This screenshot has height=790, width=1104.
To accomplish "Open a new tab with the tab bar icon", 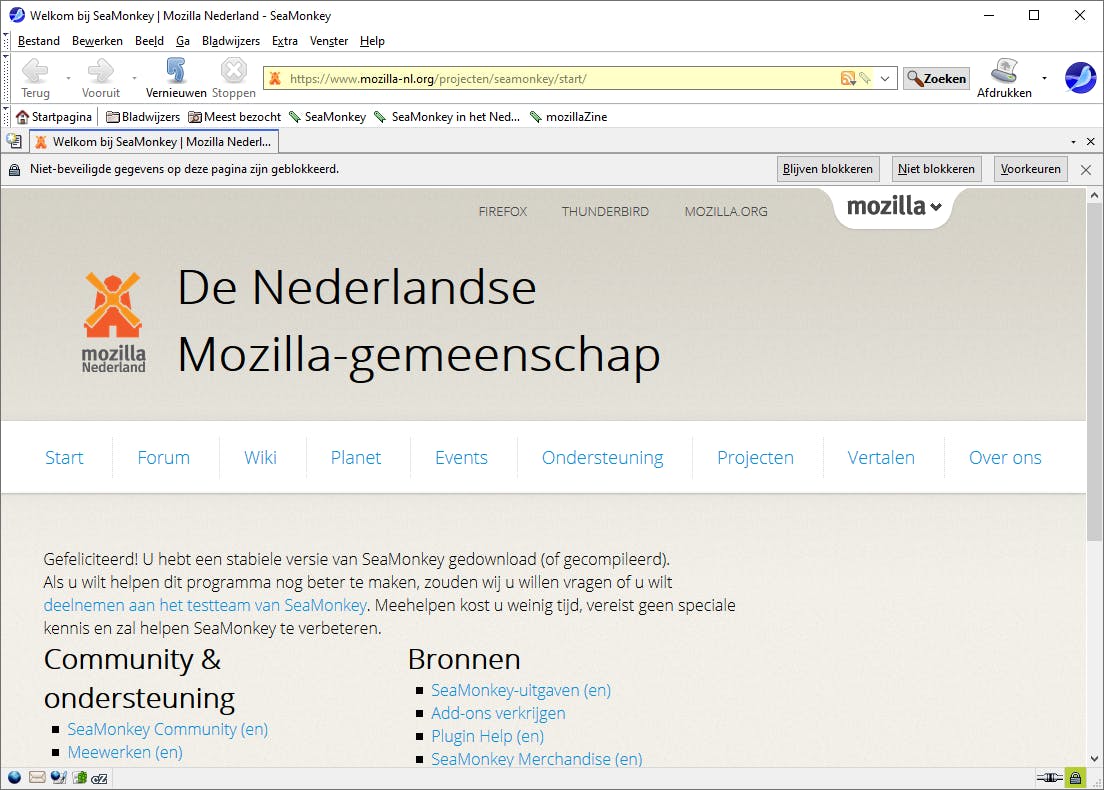I will coord(14,141).
